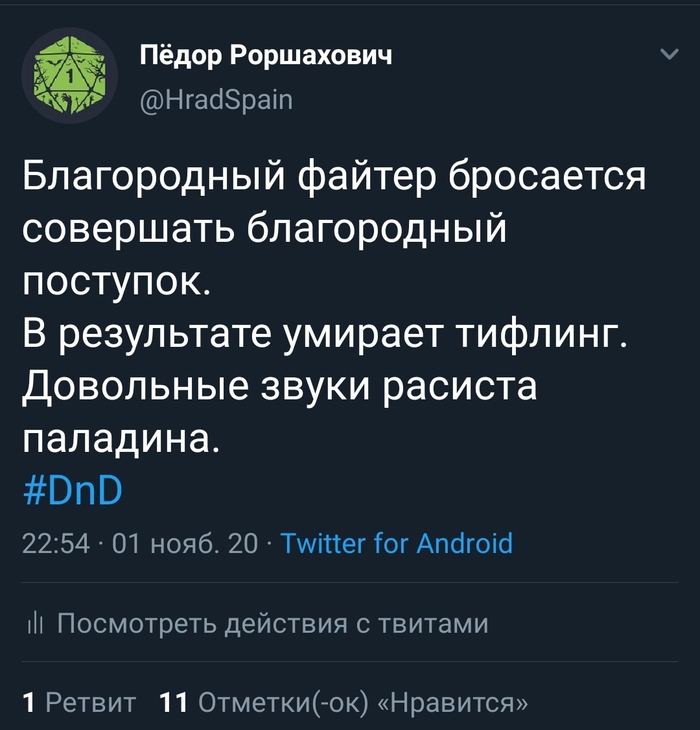This screenshot has height=730, width=700.
Task: Click the retweet count number 1
Action: pyautogui.click(x=29, y=702)
